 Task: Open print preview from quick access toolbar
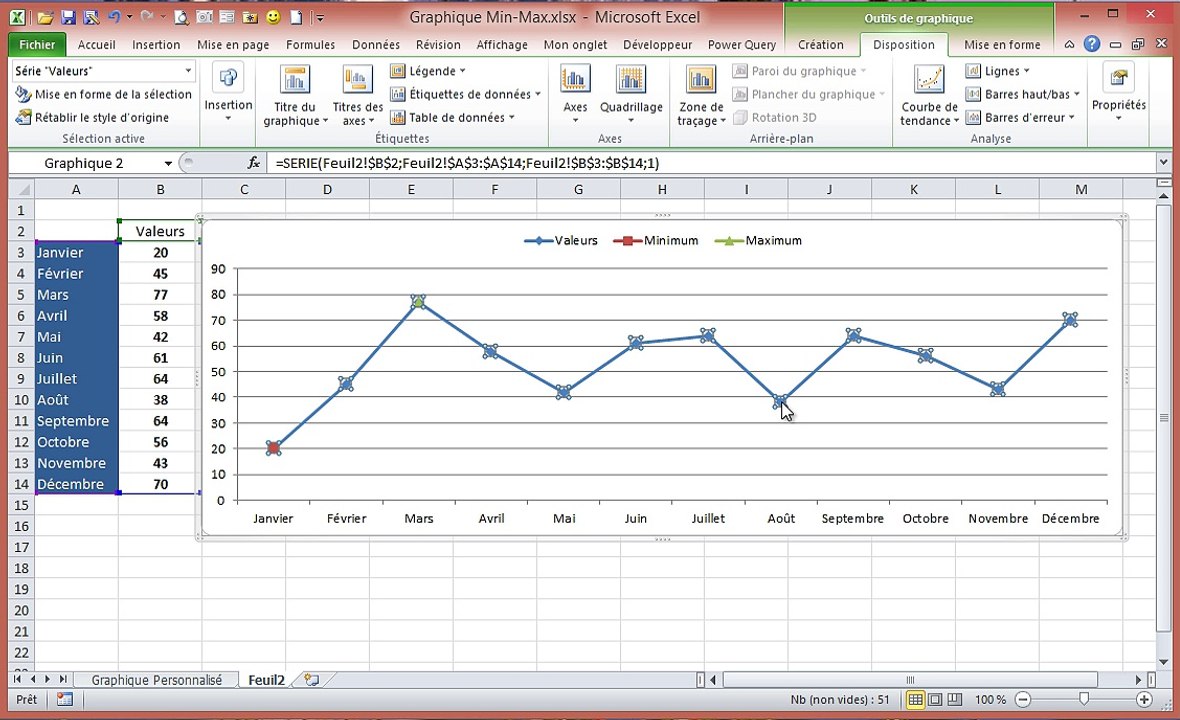point(181,17)
